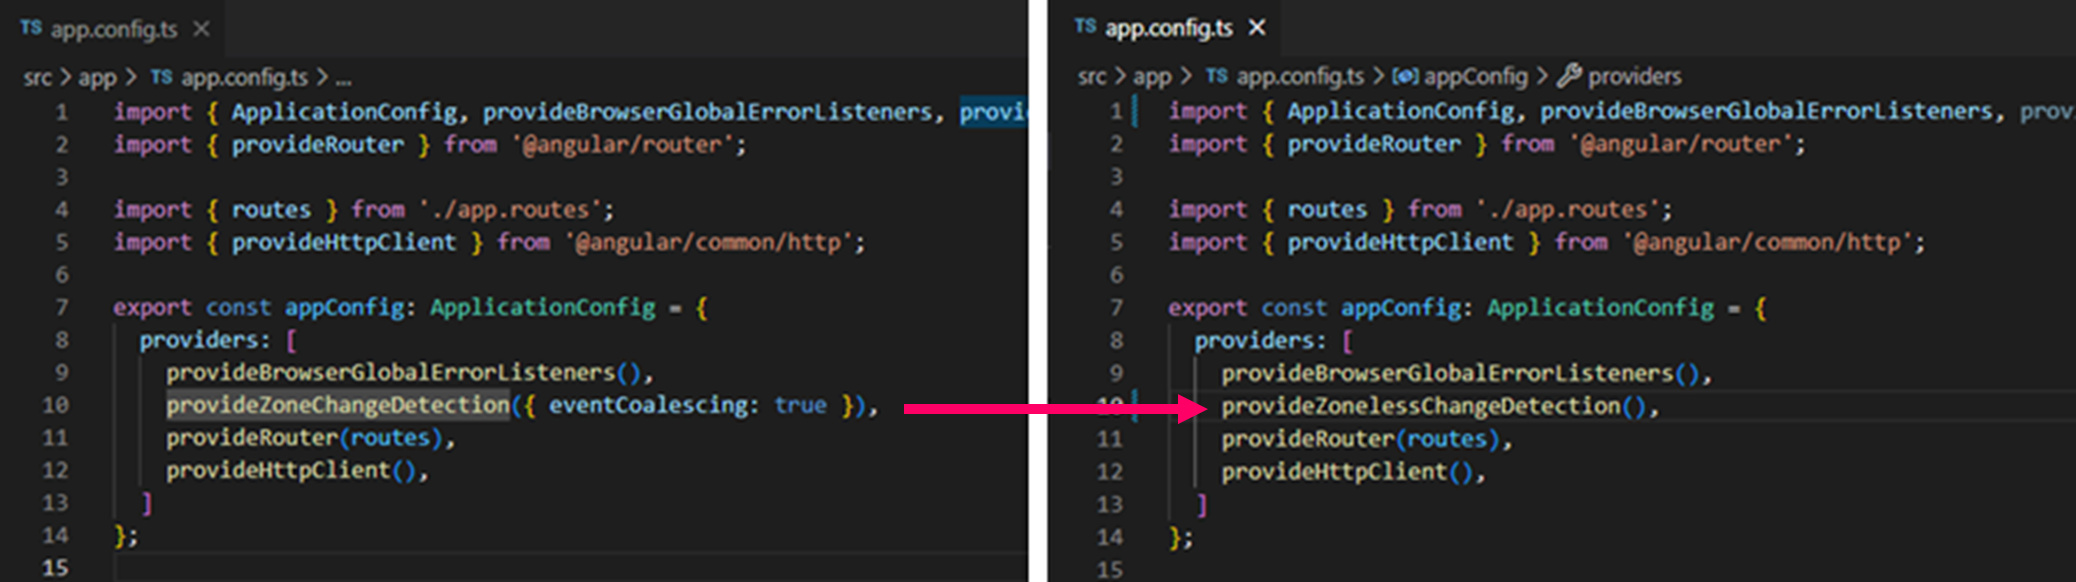Click provideZonelessChangeDetection in the right editor
The image size is (2076, 582).
[1420, 406]
